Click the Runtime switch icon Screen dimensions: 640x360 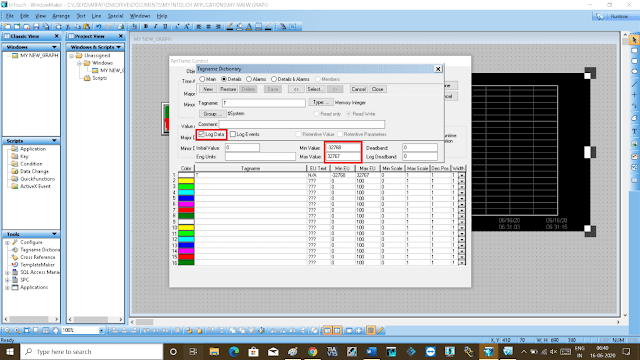(613, 16)
